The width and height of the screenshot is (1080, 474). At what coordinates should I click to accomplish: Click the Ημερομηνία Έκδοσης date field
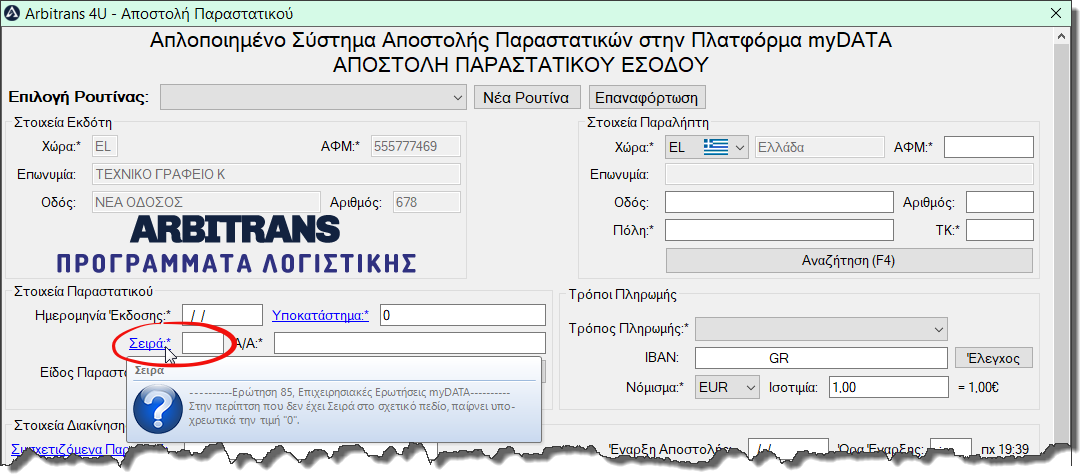click(x=222, y=316)
